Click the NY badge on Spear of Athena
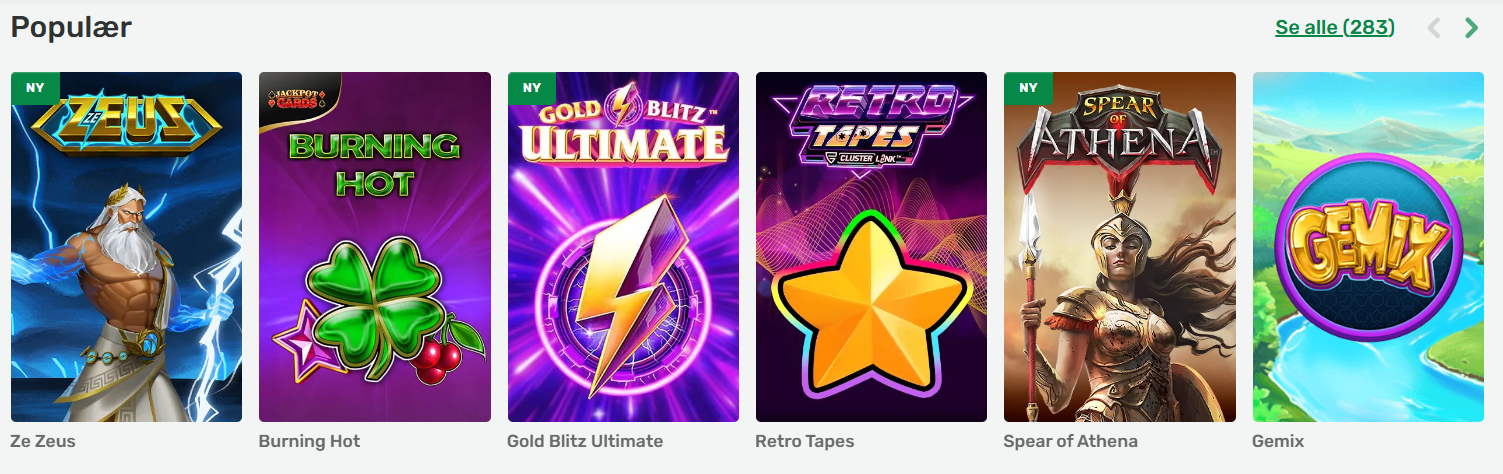 1029,88
